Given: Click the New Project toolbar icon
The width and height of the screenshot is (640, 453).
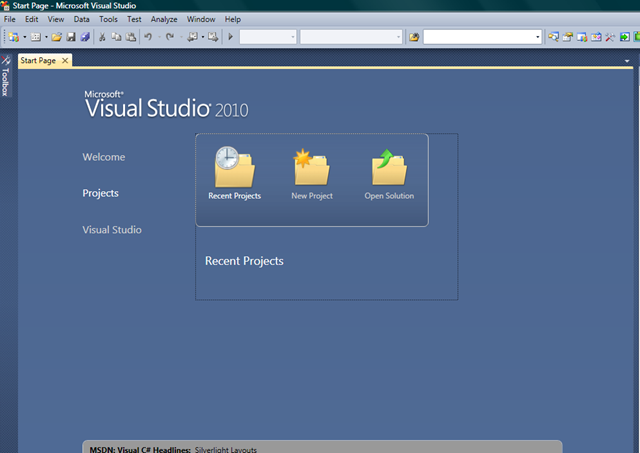Looking at the screenshot, I should click(x=13, y=37).
